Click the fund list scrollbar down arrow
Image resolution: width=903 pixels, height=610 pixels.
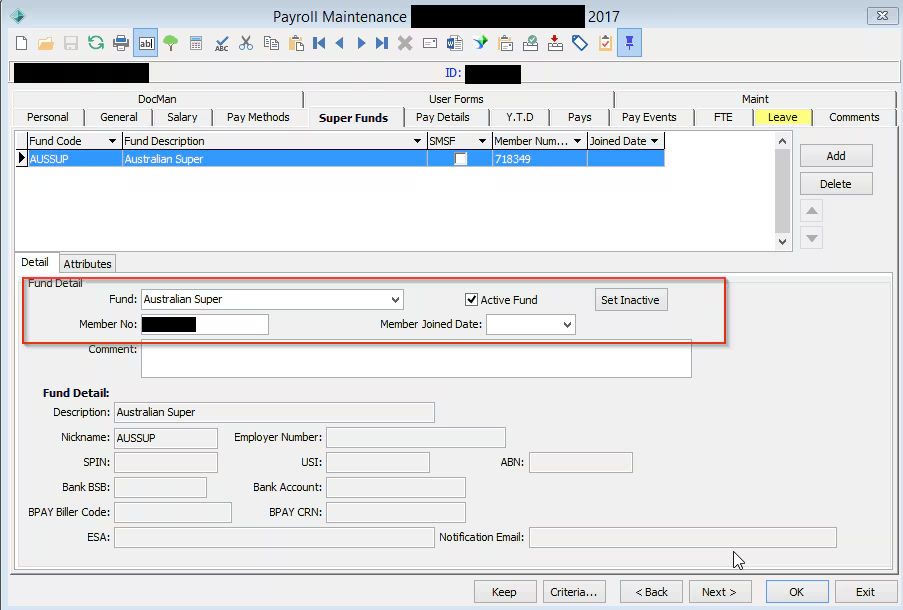click(x=782, y=242)
